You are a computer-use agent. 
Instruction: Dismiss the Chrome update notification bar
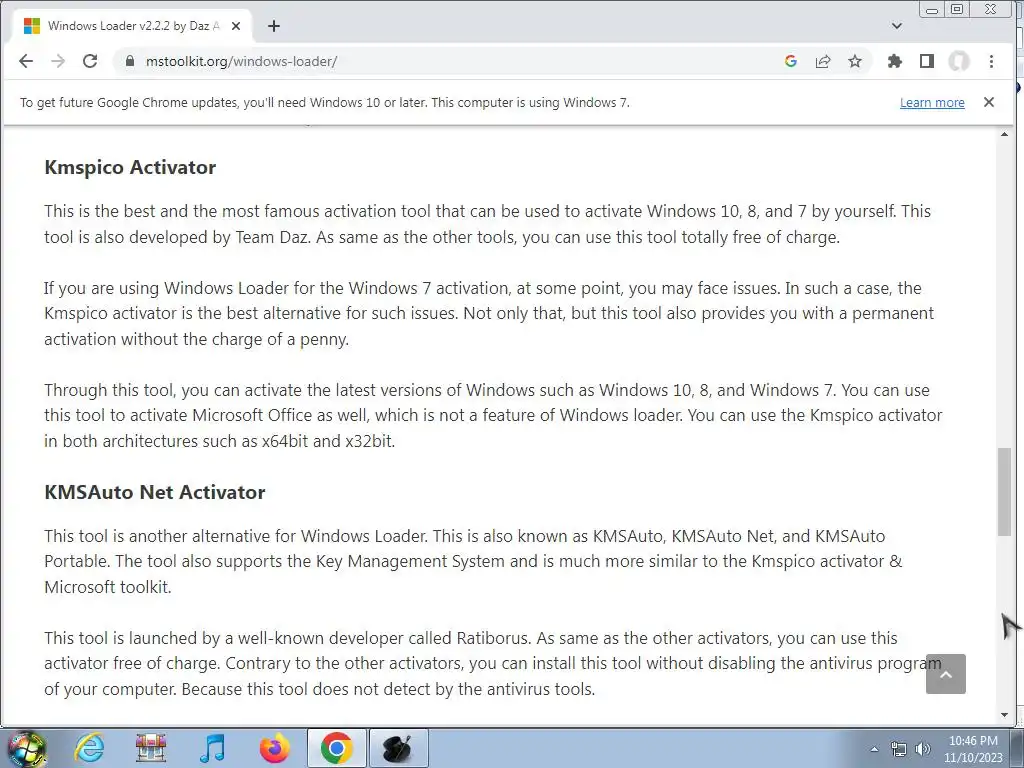coord(989,102)
